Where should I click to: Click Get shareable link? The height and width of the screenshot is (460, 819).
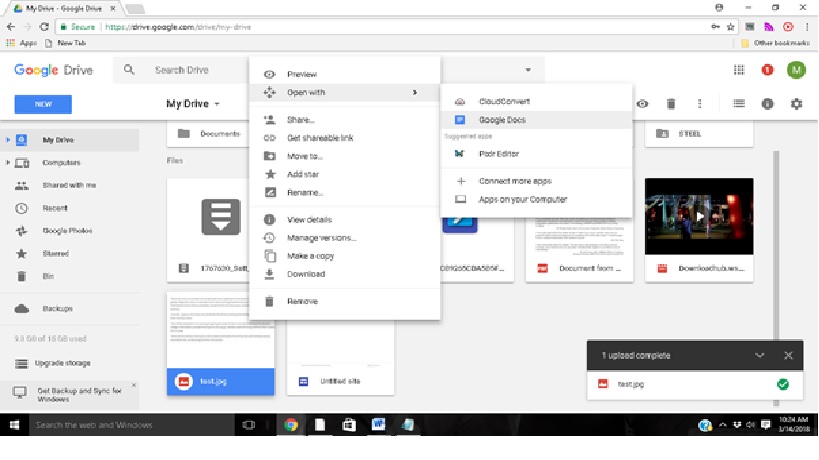pos(345,138)
